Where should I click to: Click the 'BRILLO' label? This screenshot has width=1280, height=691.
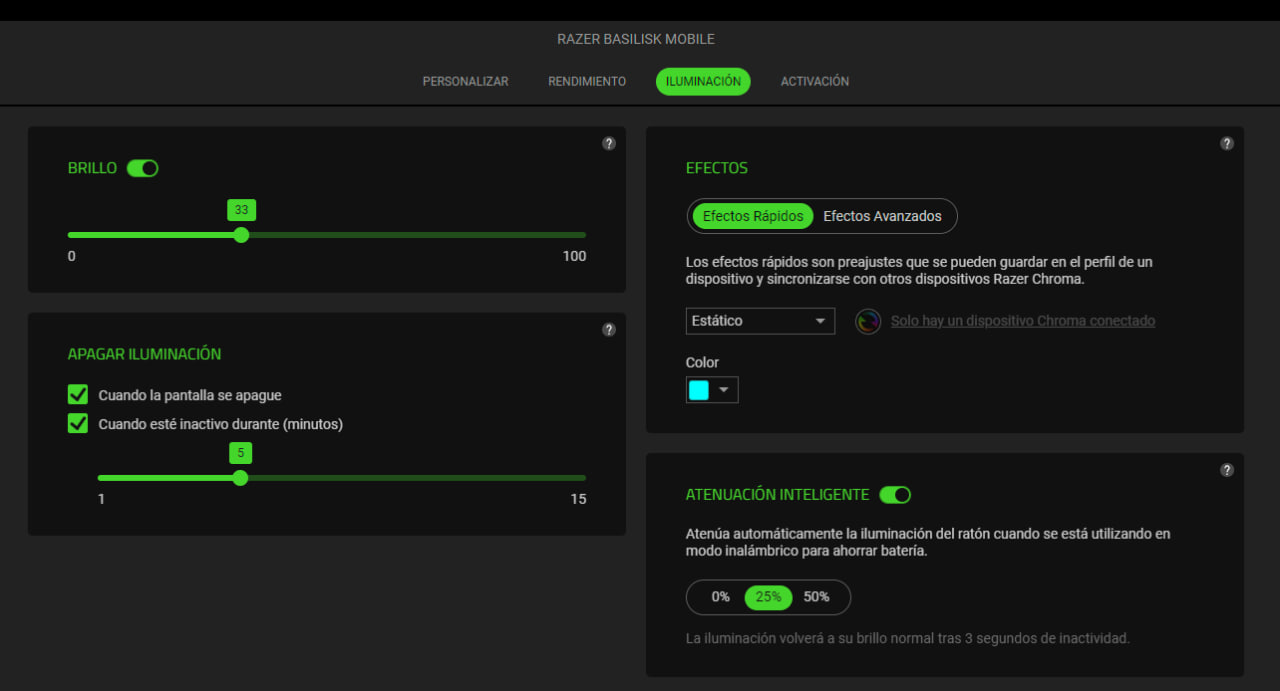pyautogui.click(x=92, y=168)
